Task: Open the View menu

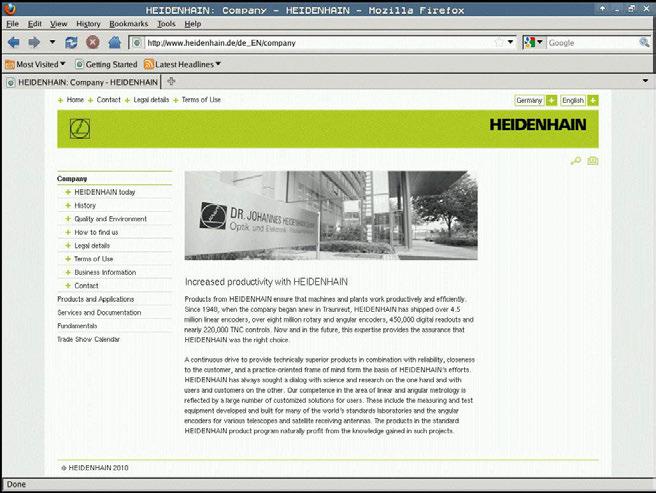Action: tap(59, 24)
